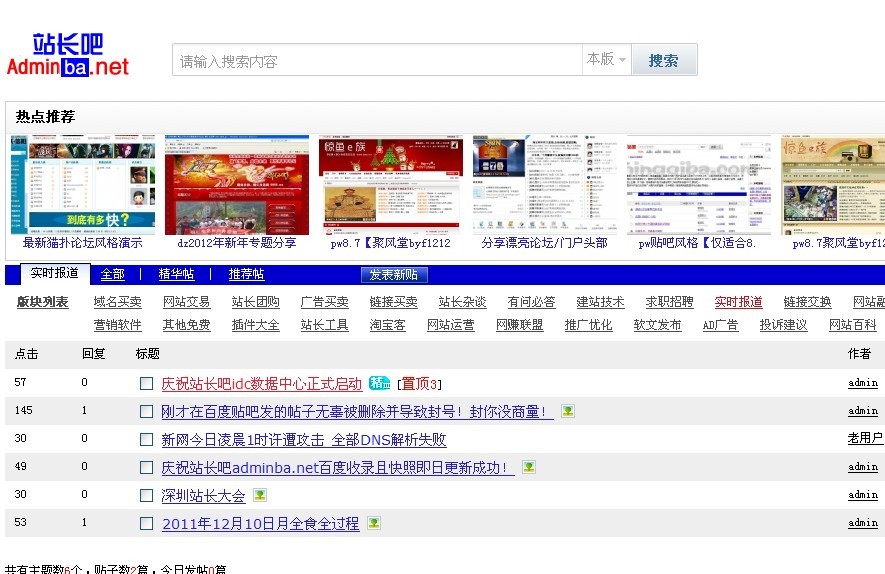Open the 站长杂谈 board
The height and width of the screenshot is (574, 885).
click(x=462, y=302)
